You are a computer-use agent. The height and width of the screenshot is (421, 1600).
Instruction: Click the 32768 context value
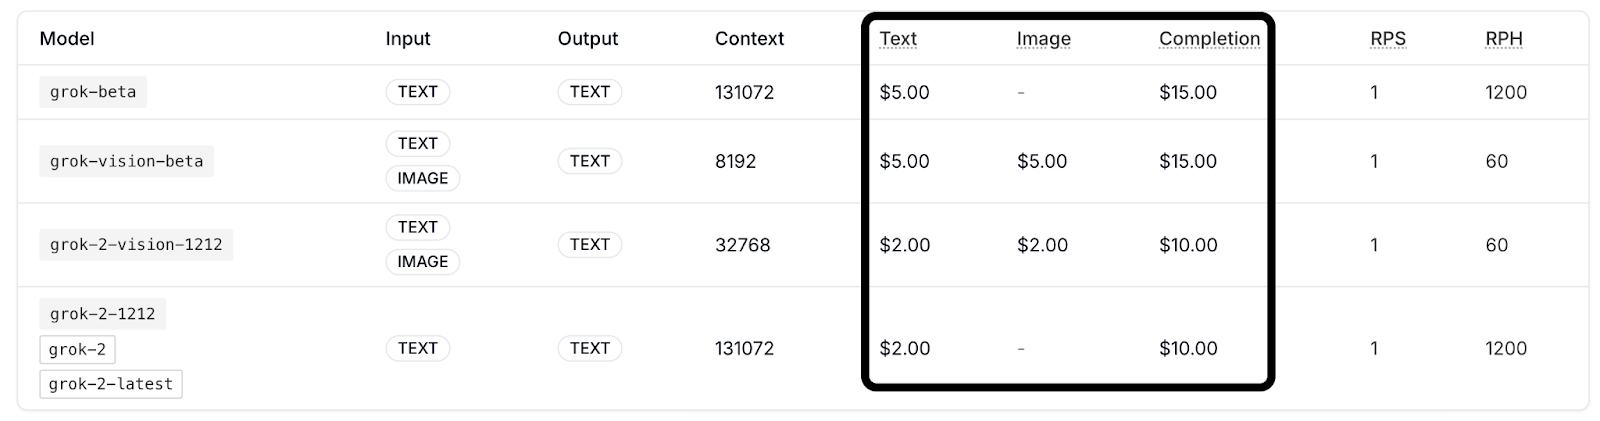click(742, 245)
